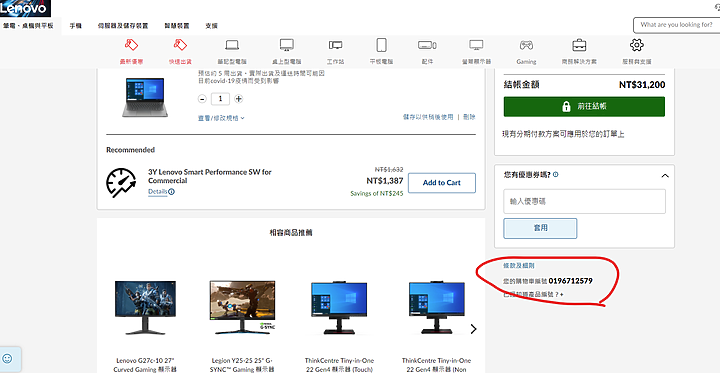Viewport: 720px width, 373px height.
Task: Select the 伺服器及儲存裝置 tab
Action: point(123,26)
